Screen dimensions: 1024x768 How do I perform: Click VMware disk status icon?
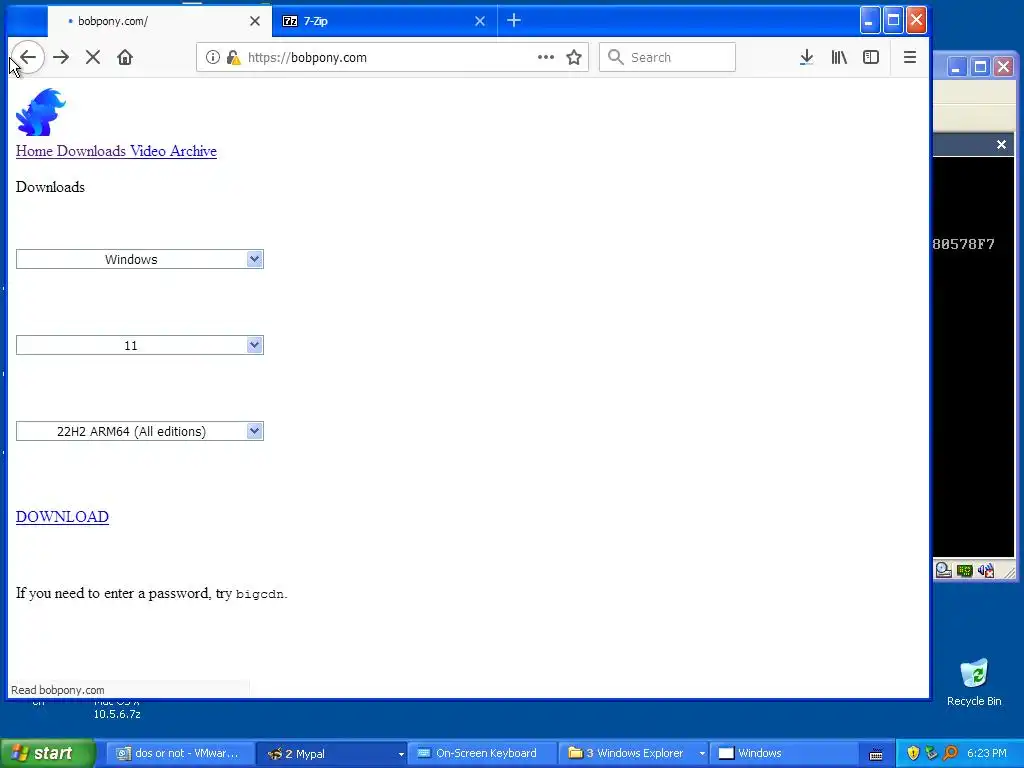pos(943,570)
